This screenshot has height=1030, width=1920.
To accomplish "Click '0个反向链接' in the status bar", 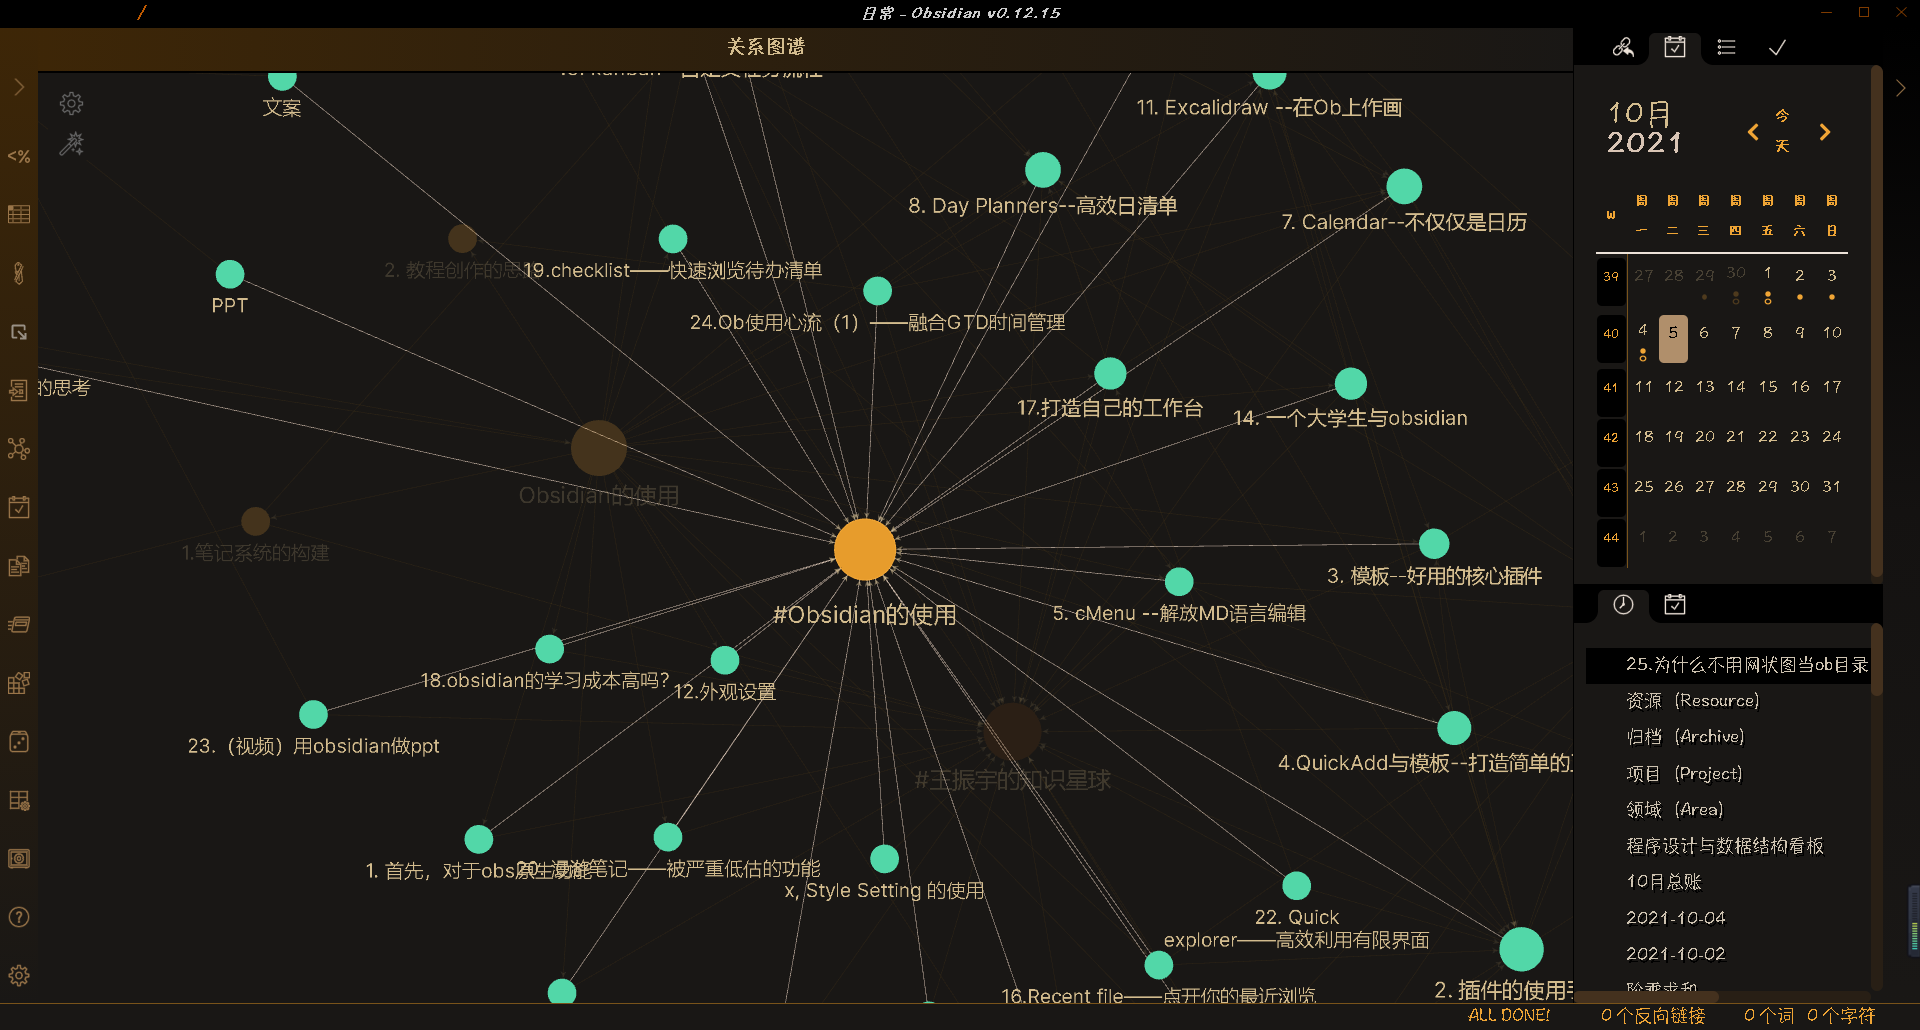I will pos(1653,1016).
